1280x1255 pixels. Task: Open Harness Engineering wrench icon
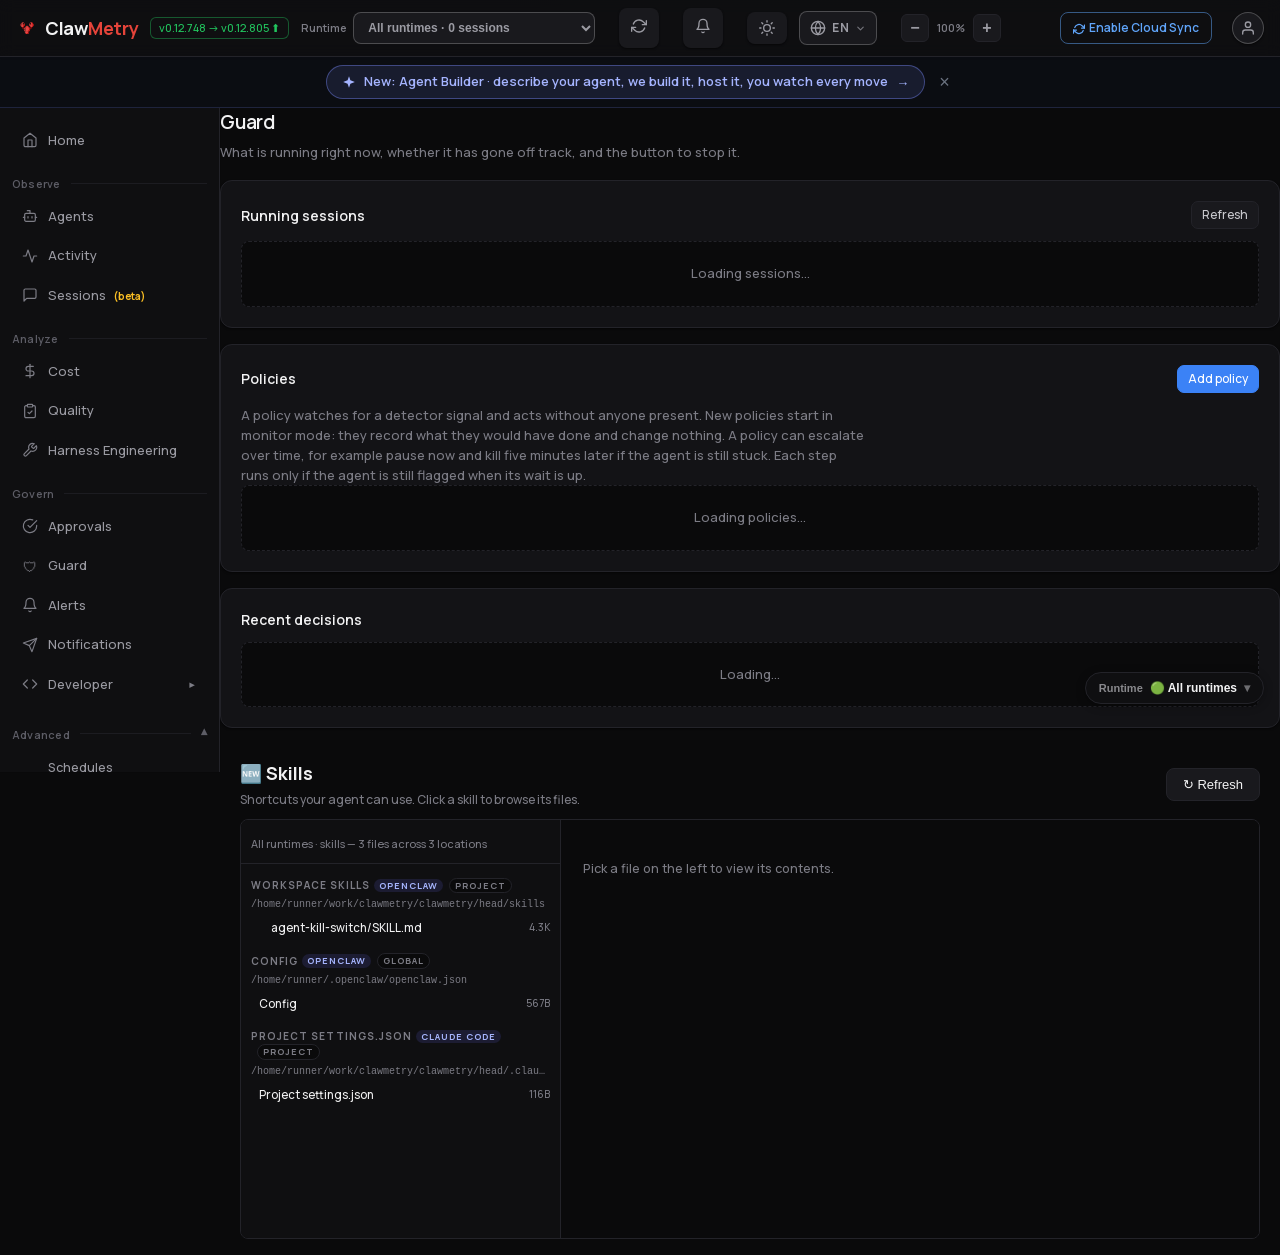click(30, 450)
